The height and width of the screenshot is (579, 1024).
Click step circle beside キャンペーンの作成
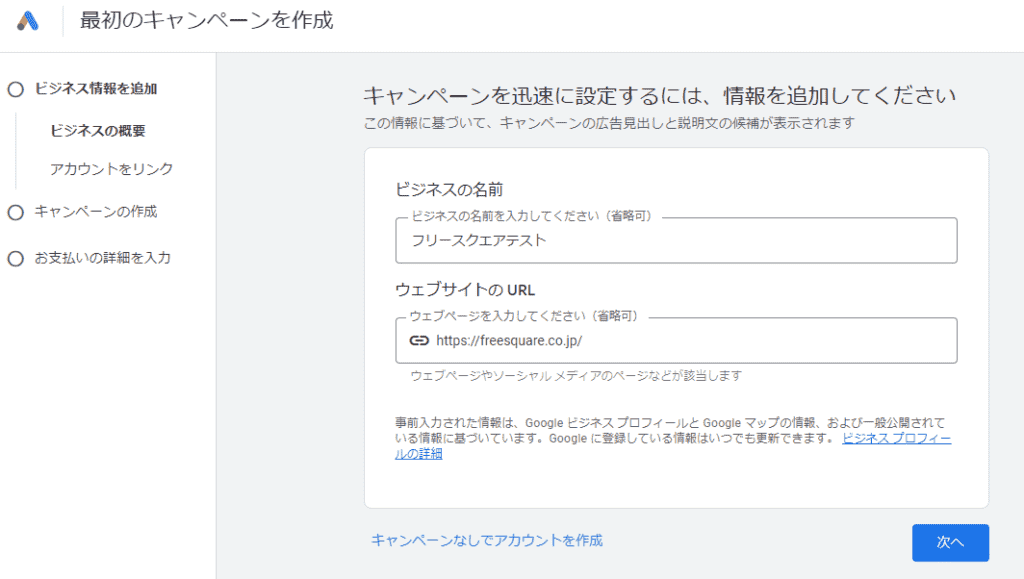tap(15, 212)
